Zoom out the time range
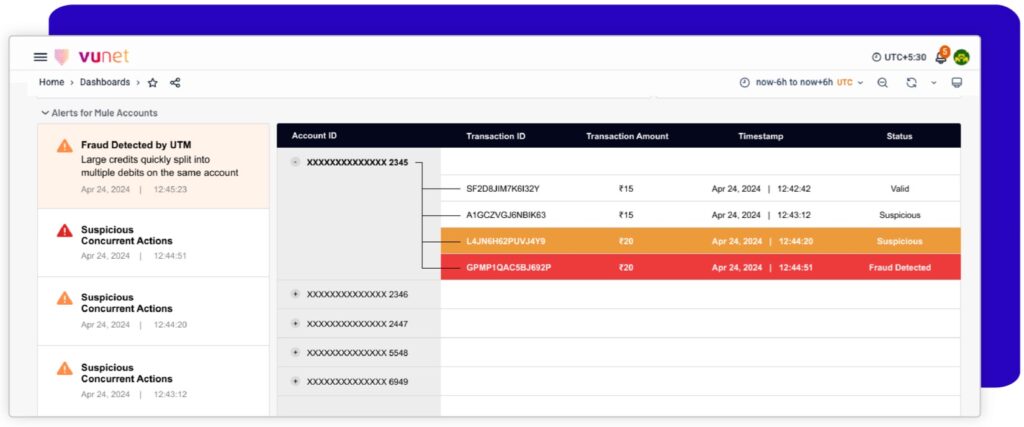The image size is (1024, 427). [x=882, y=83]
